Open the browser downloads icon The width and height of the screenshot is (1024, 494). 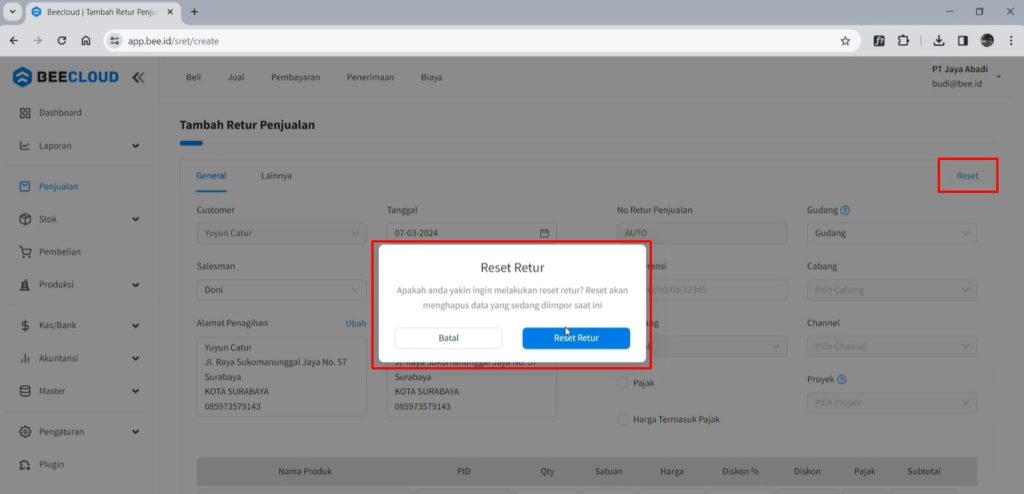(x=938, y=41)
